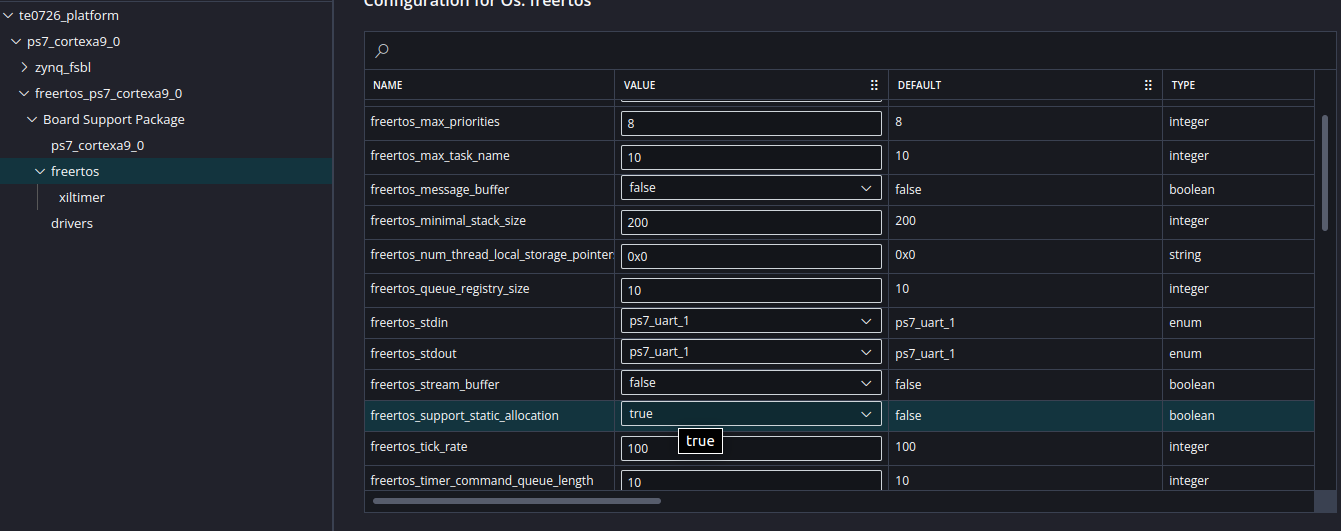The image size is (1341, 531).
Task: Focus the configuration search box
Action: tap(850, 50)
